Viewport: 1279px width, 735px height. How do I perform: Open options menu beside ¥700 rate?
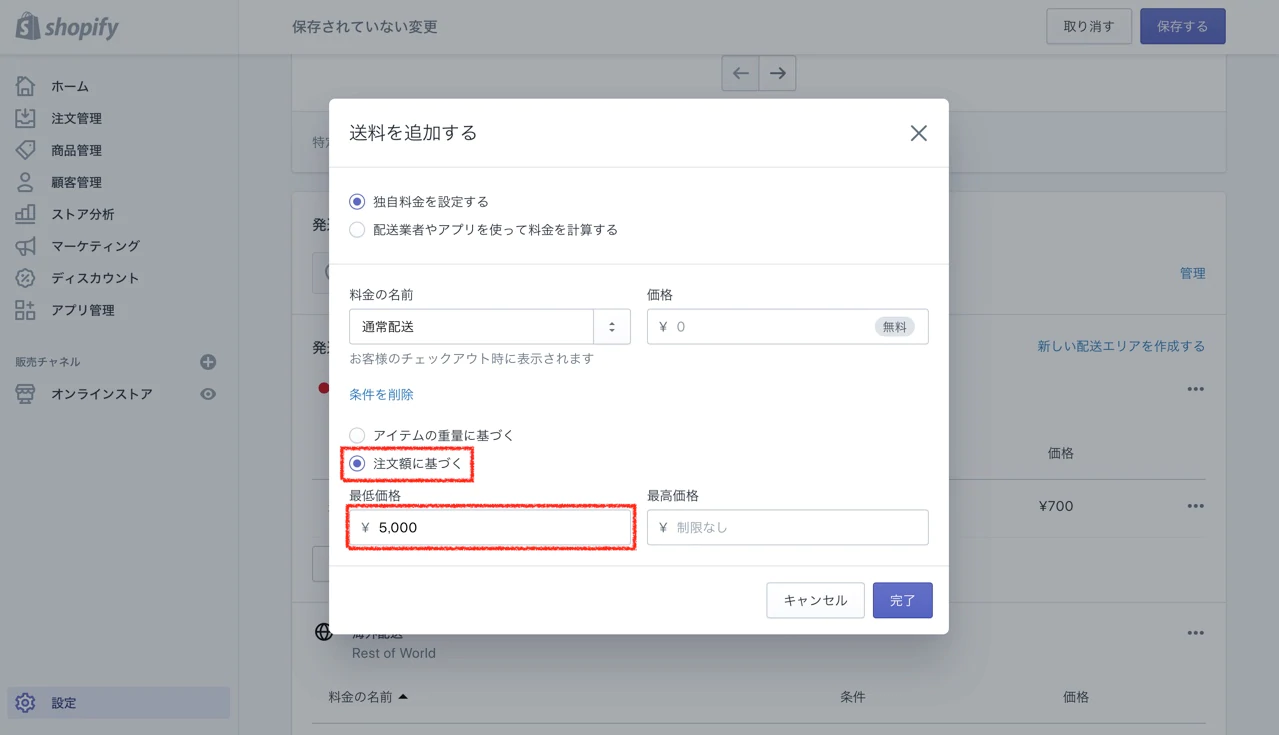point(1195,506)
